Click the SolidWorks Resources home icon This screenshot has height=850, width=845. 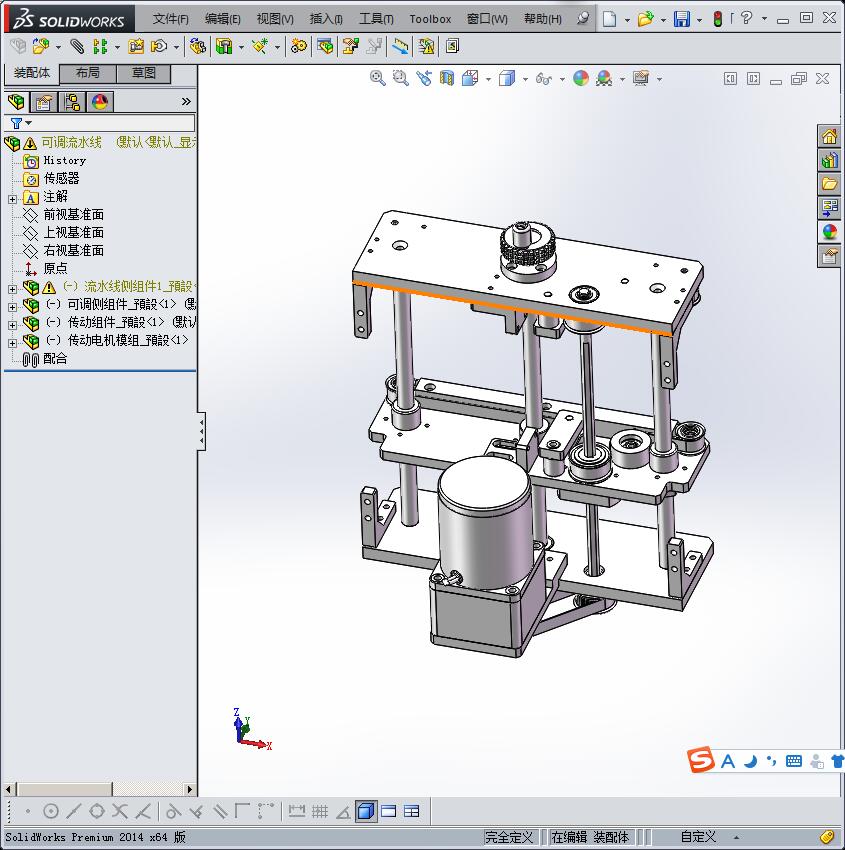(829, 137)
